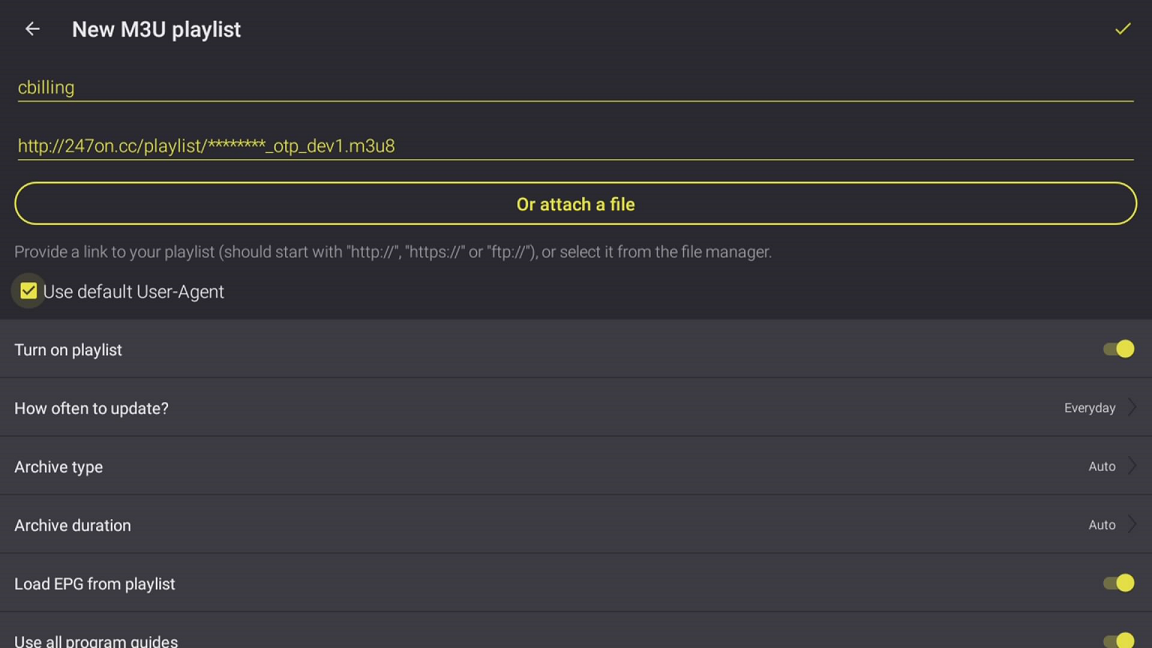Tap the 'Load EPG from playlist' label
The width and height of the screenshot is (1152, 648).
tap(94, 584)
